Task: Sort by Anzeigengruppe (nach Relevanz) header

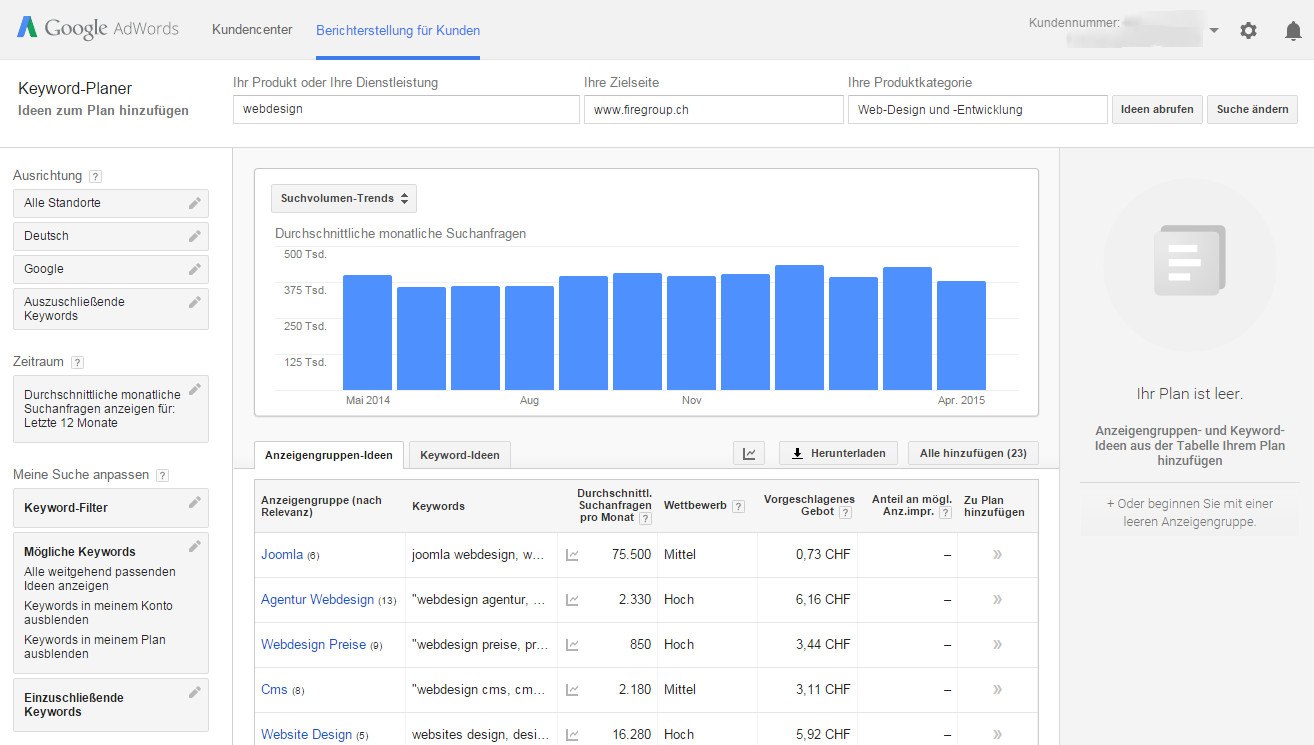Action: coord(321,506)
